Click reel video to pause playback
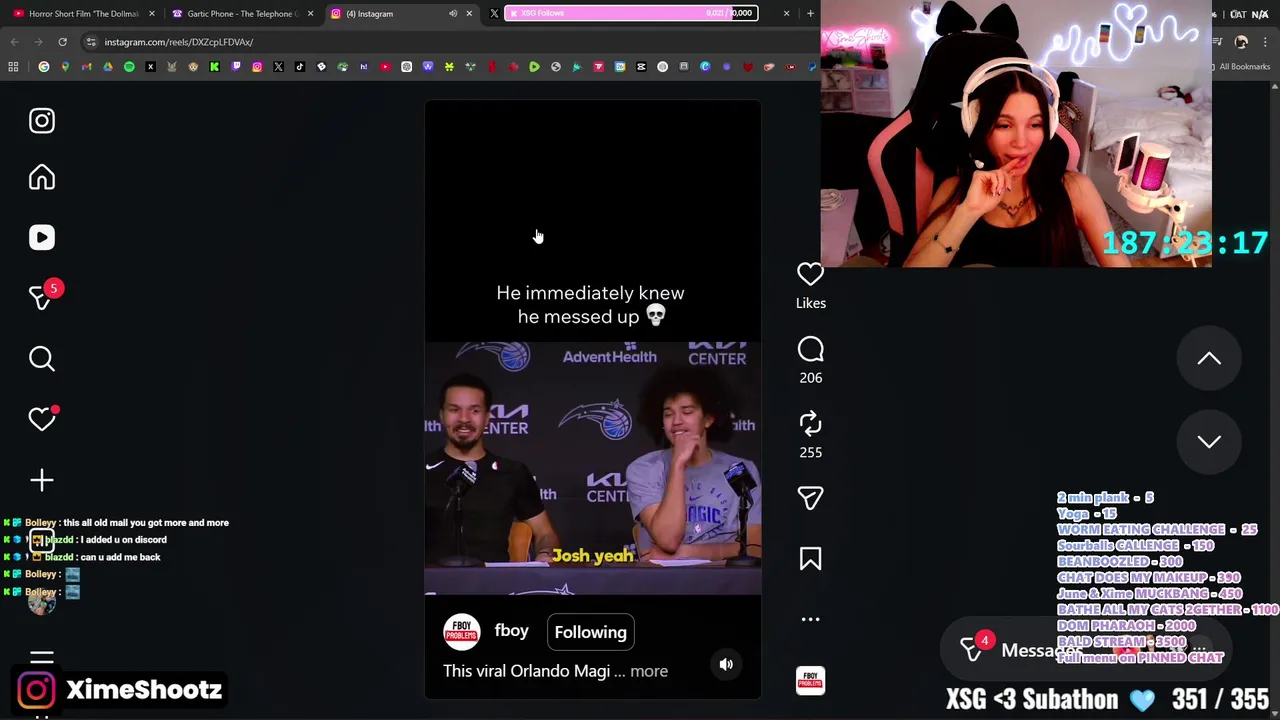 (592, 400)
